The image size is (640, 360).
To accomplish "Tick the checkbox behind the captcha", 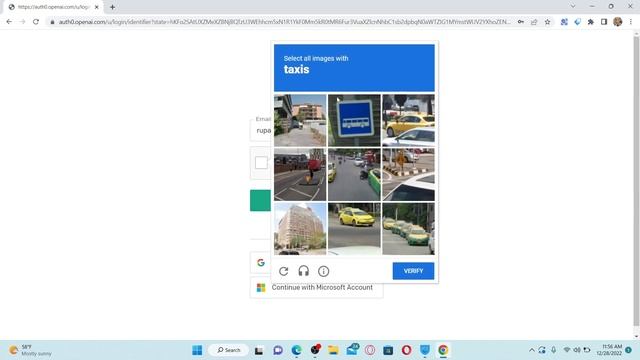I will [x=261, y=162].
